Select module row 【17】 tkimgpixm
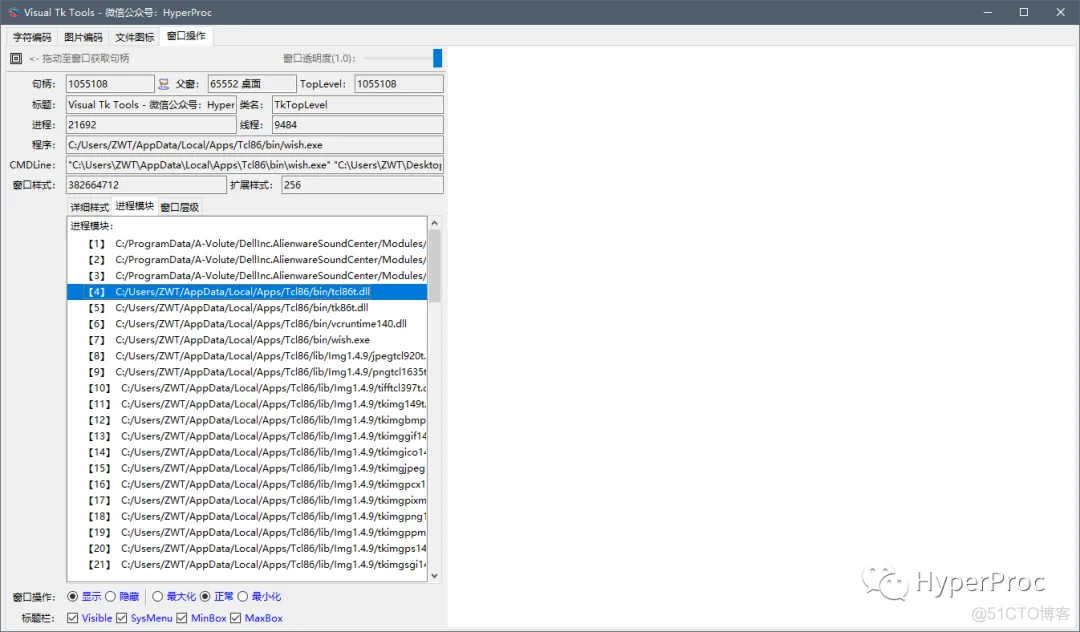The height and width of the screenshot is (632, 1080). coord(247,501)
